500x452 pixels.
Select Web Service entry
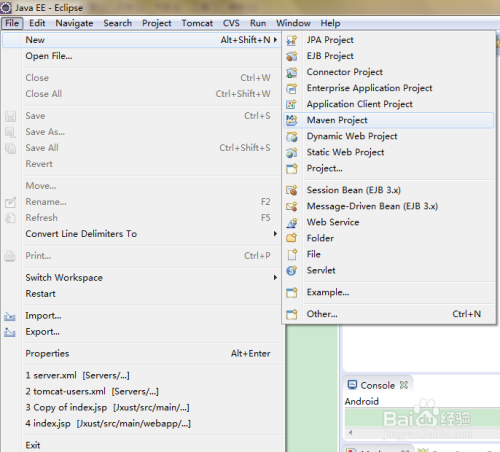point(389,222)
